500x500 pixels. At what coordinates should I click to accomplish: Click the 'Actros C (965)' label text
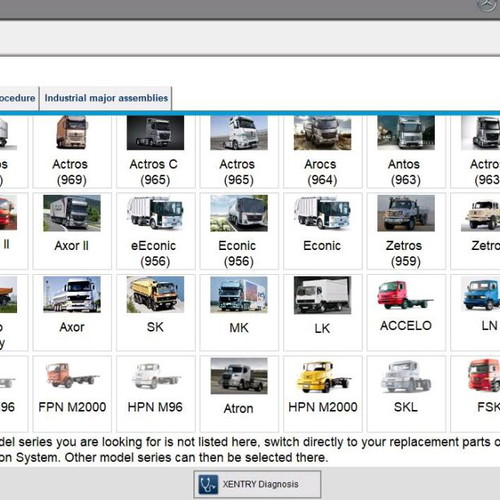click(154, 172)
